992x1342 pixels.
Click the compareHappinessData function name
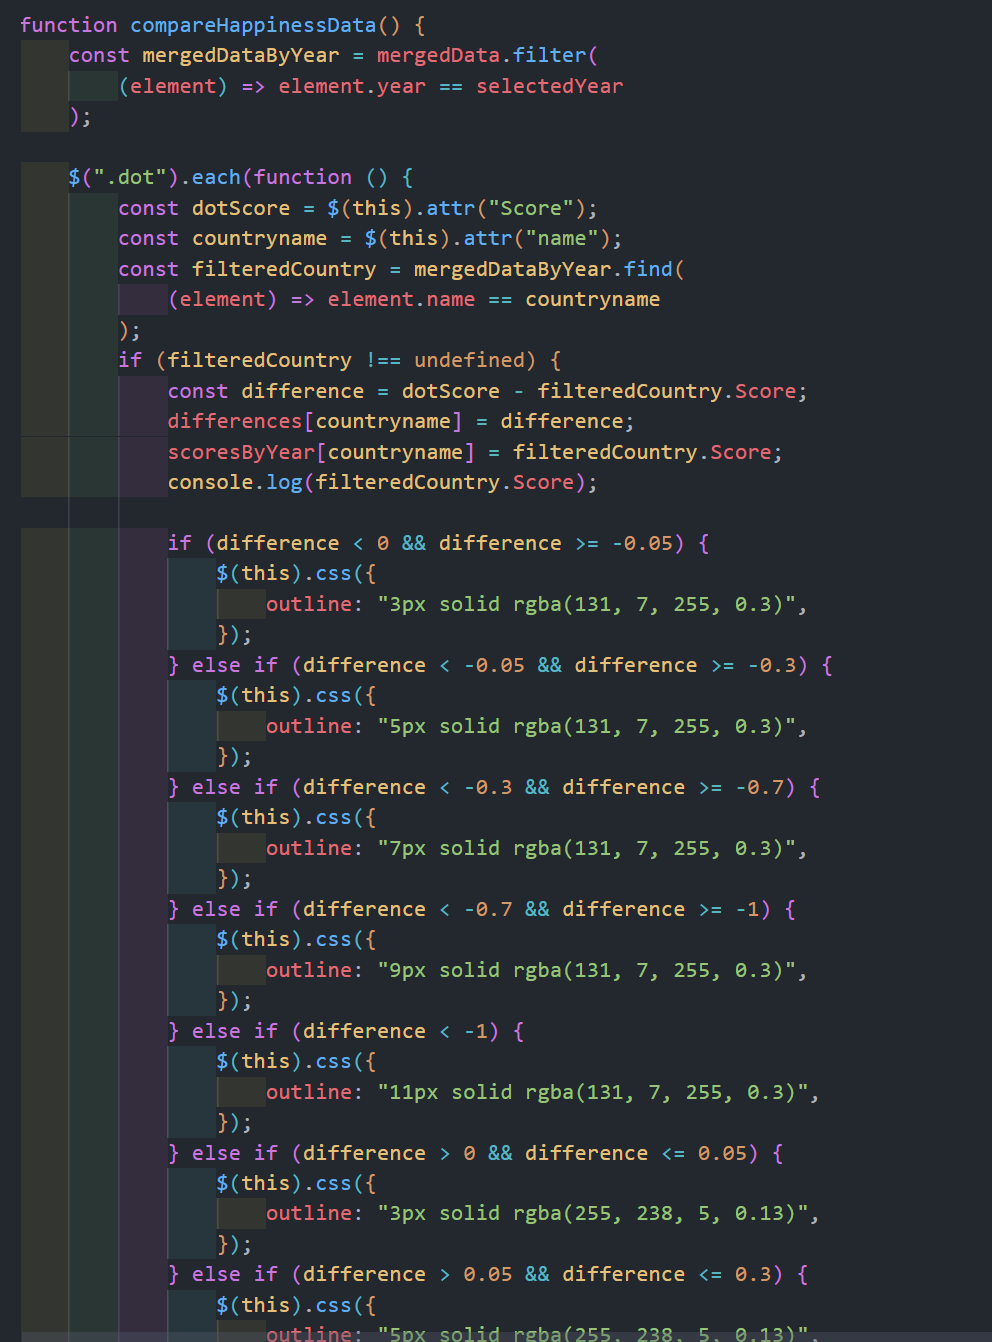click(x=253, y=25)
